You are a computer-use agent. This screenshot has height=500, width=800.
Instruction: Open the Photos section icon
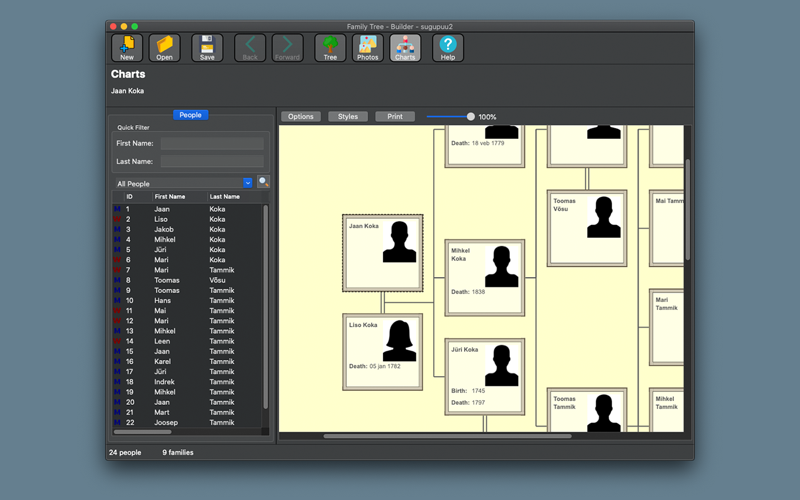pos(367,48)
